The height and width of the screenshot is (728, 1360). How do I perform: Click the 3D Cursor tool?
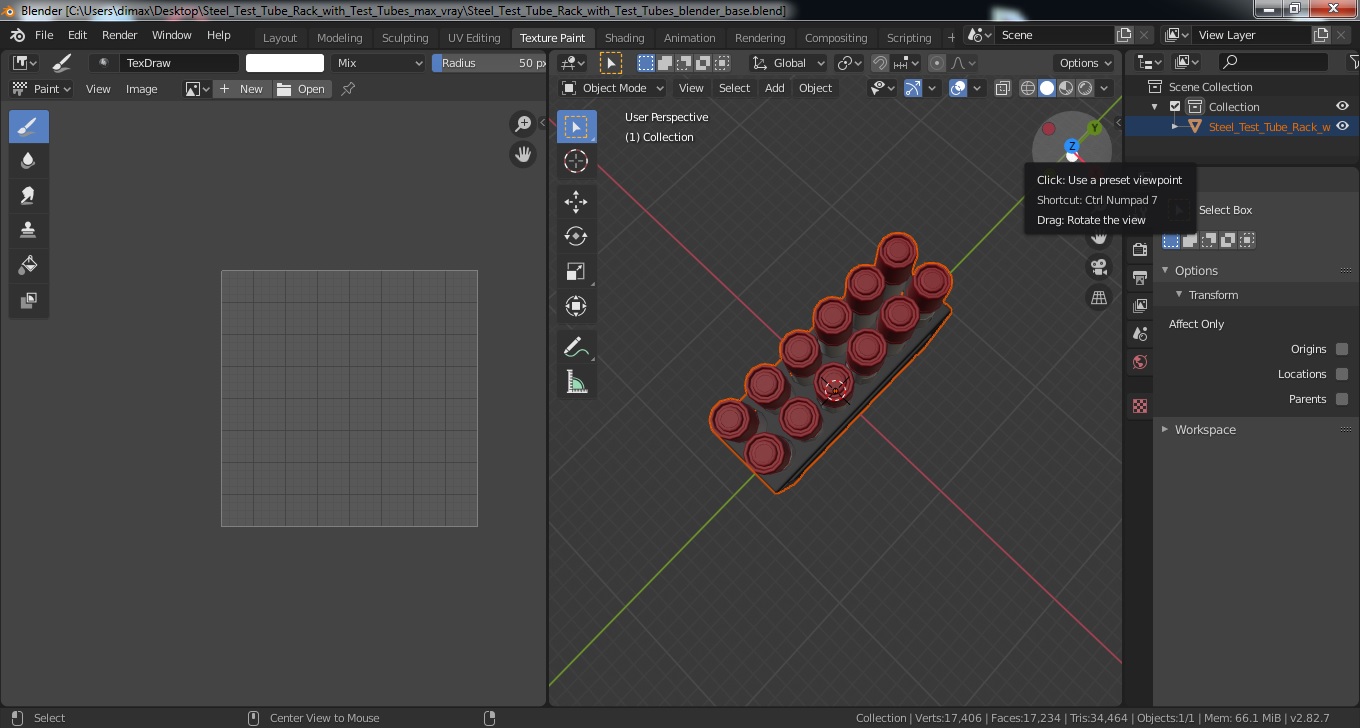576,161
